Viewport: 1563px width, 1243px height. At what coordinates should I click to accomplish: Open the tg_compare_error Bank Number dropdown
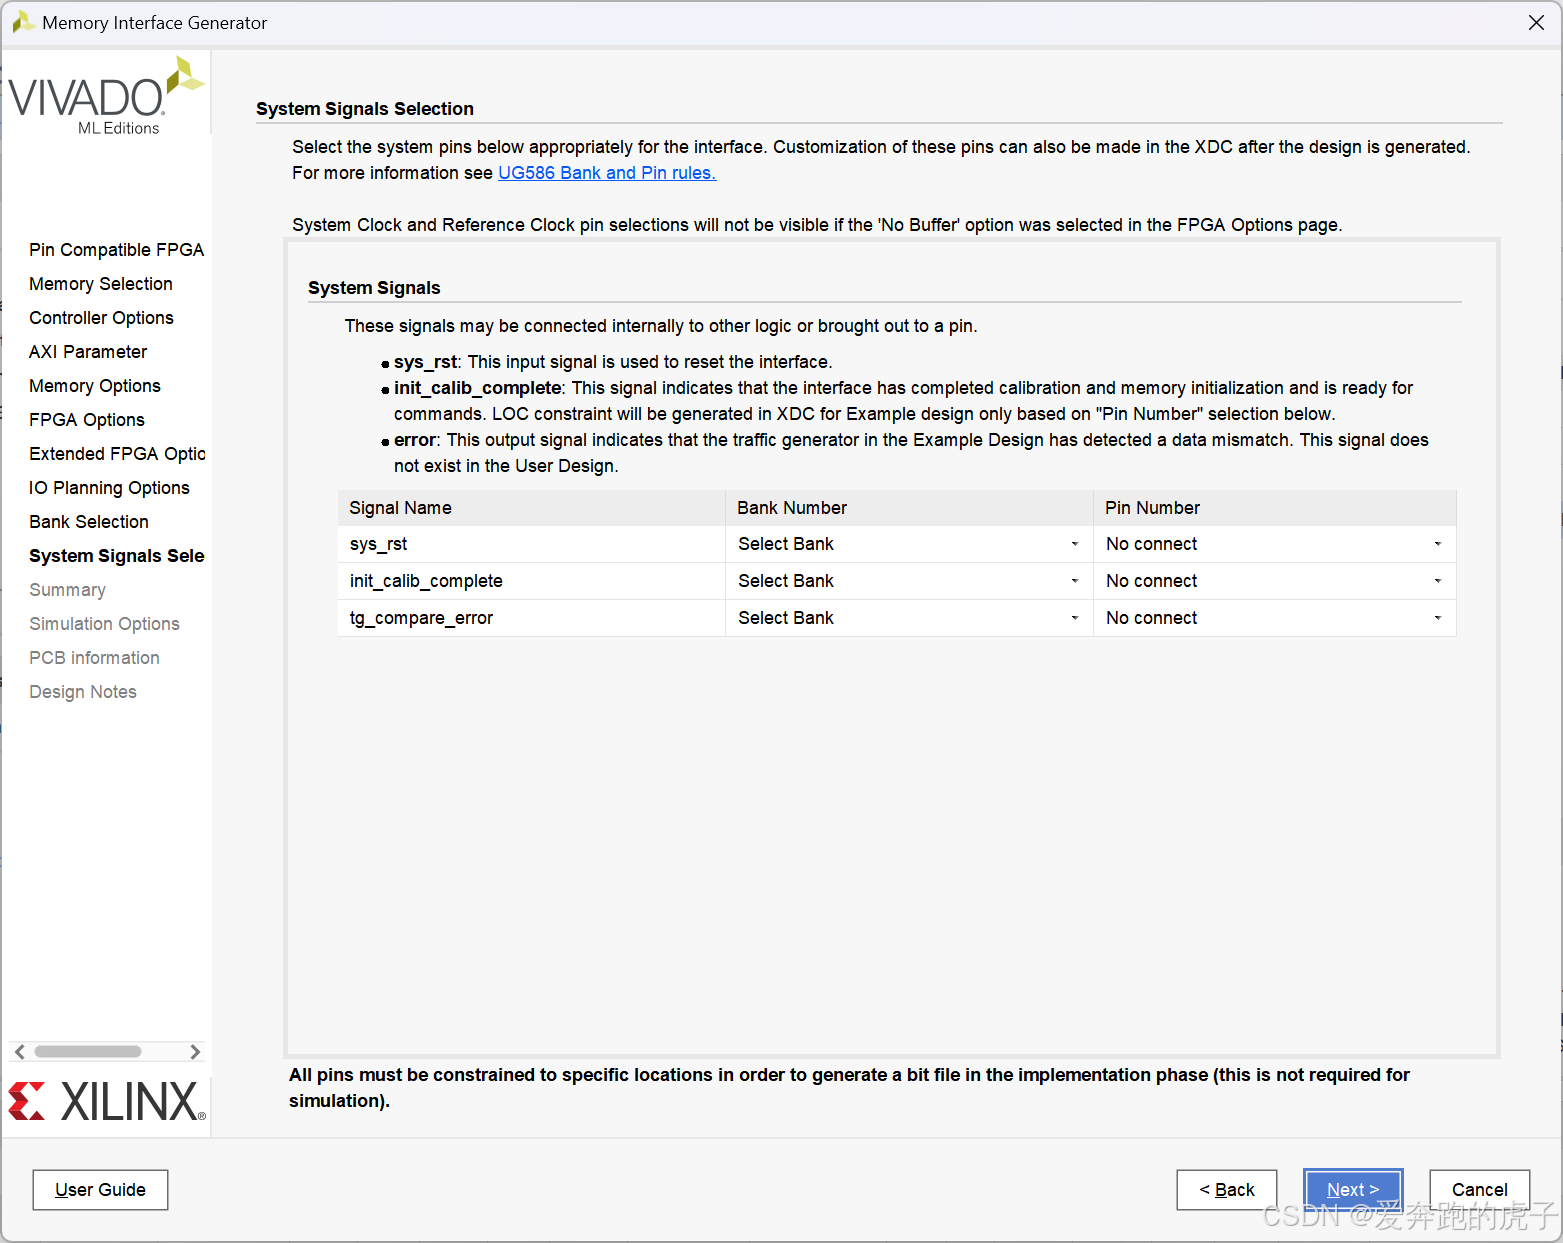coord(908,618)
